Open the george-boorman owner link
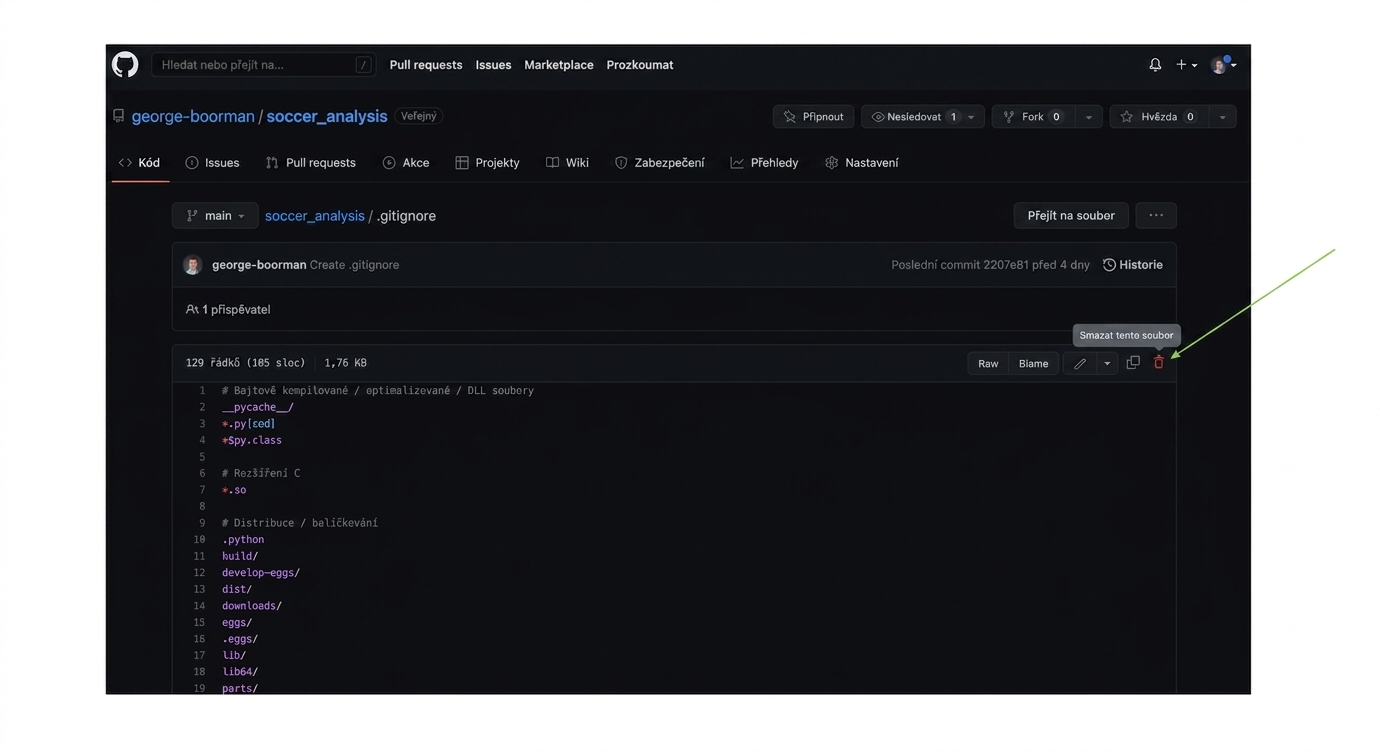The image size is (1380, 752). point(193,116)
